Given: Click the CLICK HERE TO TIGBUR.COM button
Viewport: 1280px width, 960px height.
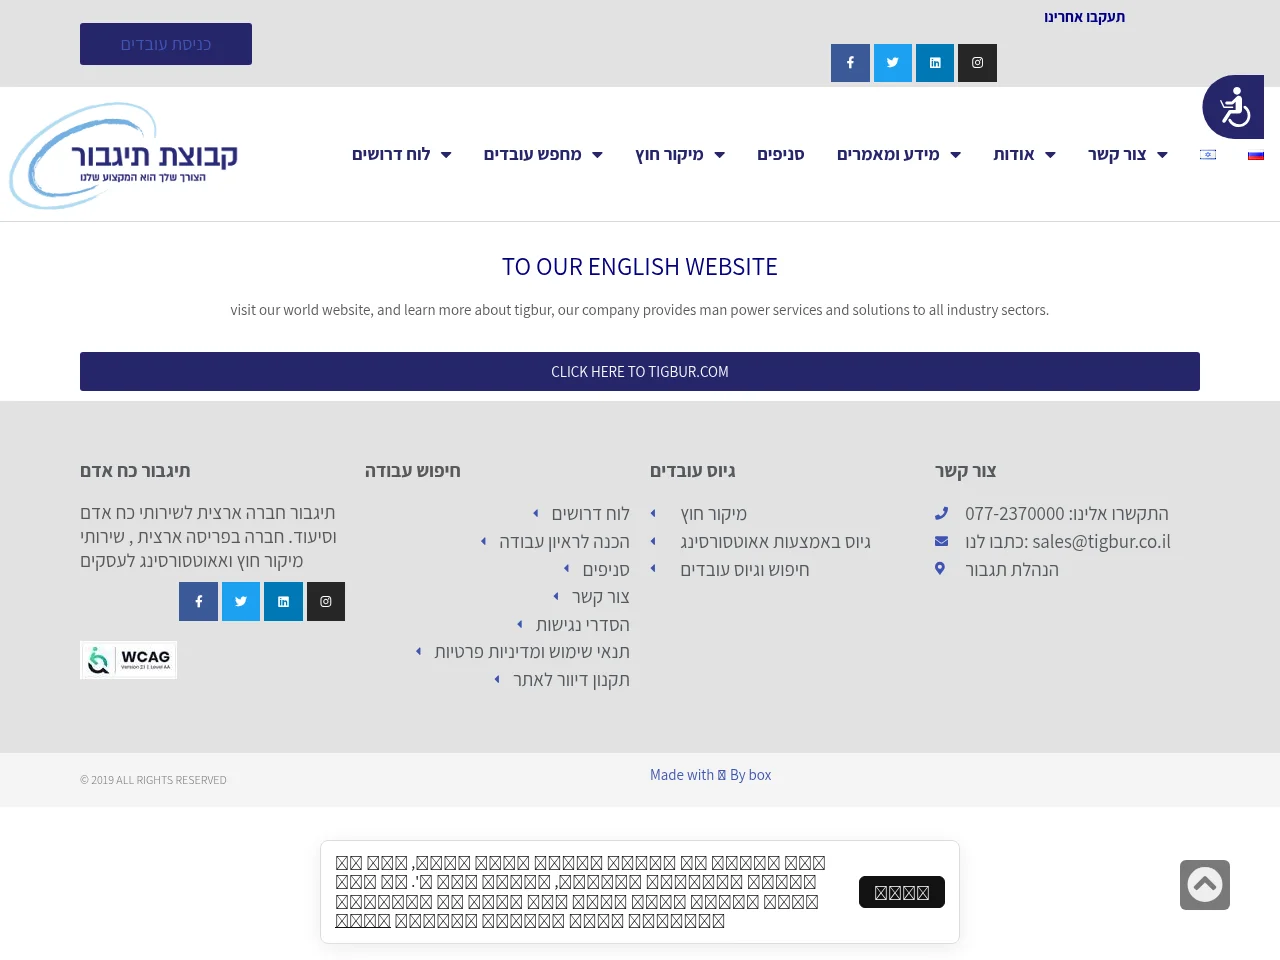Looking at the screenshot, I should pos(640,371).
